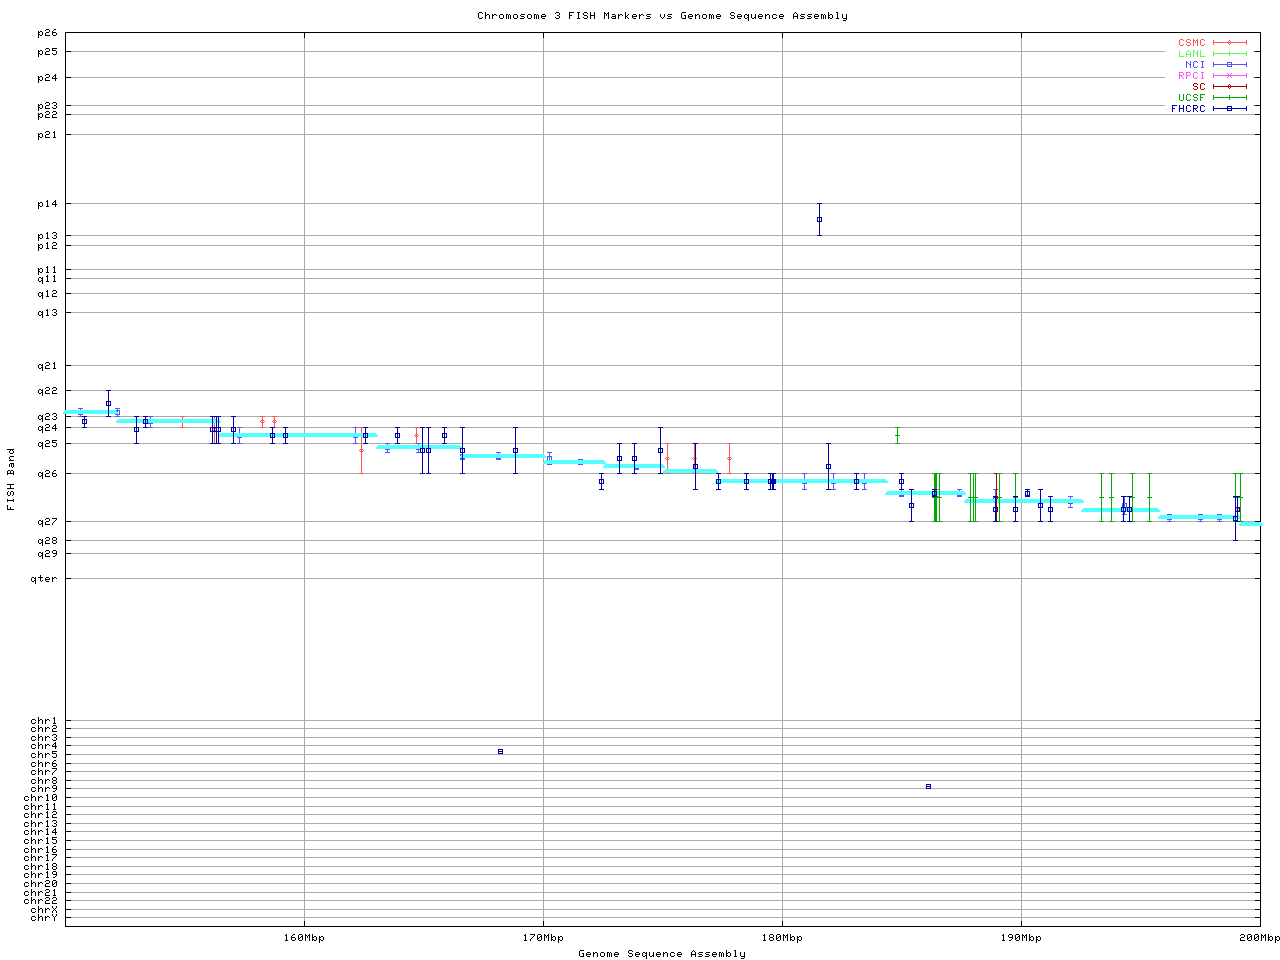The width and height of the screenshot is (1280, 960).
Task: Click the chrY y-axis label
Action: 44,918
